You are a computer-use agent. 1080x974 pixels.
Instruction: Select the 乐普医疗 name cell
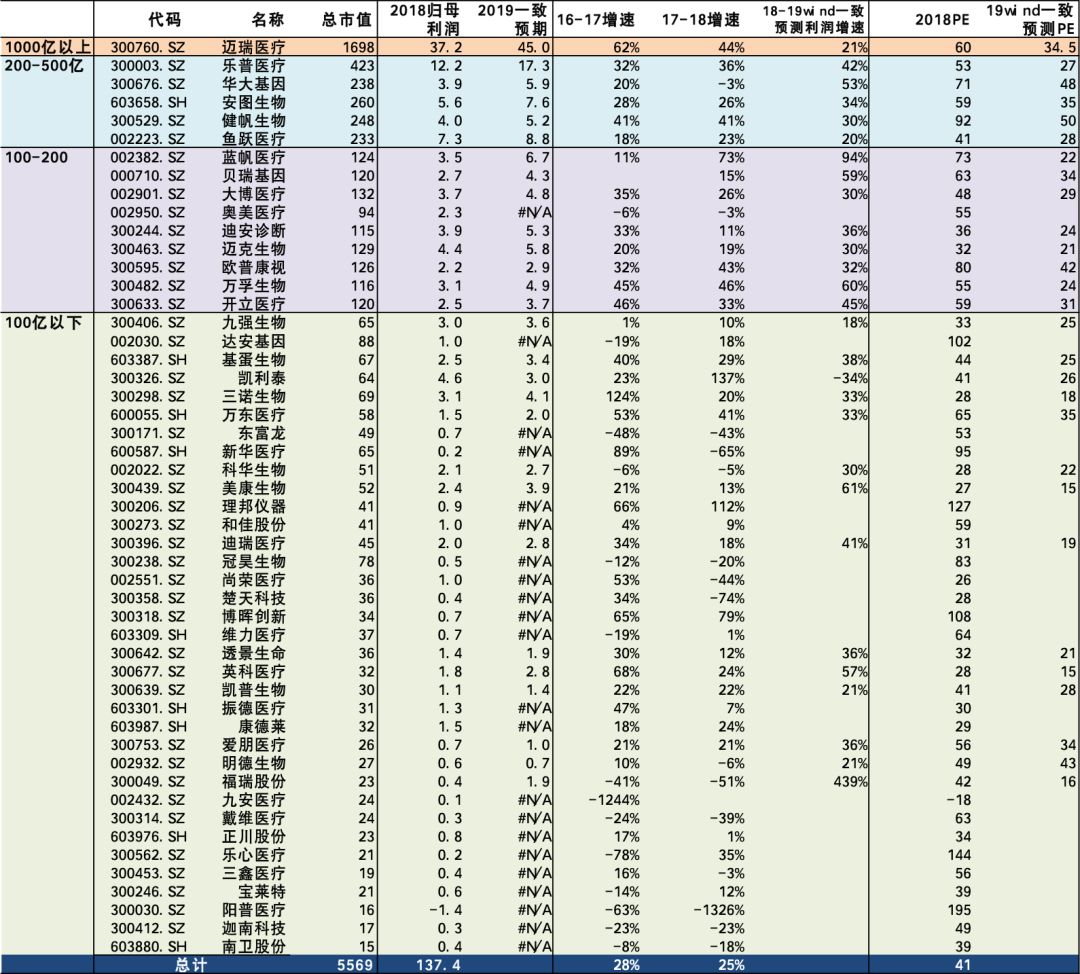pos(253,65)
